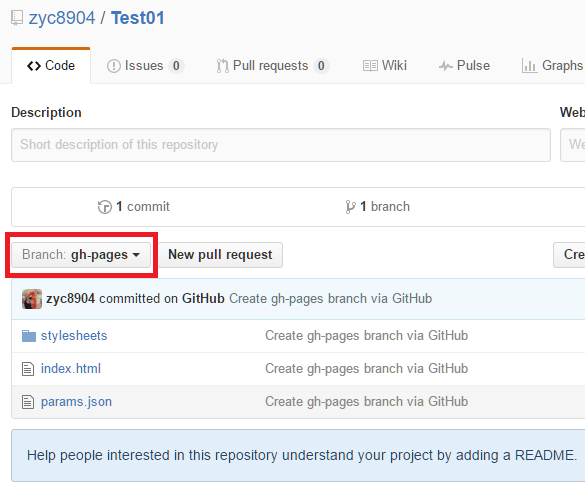
Task: Click the zyc8904 committer avatar thumbnail
Action: tap(32, 299)
